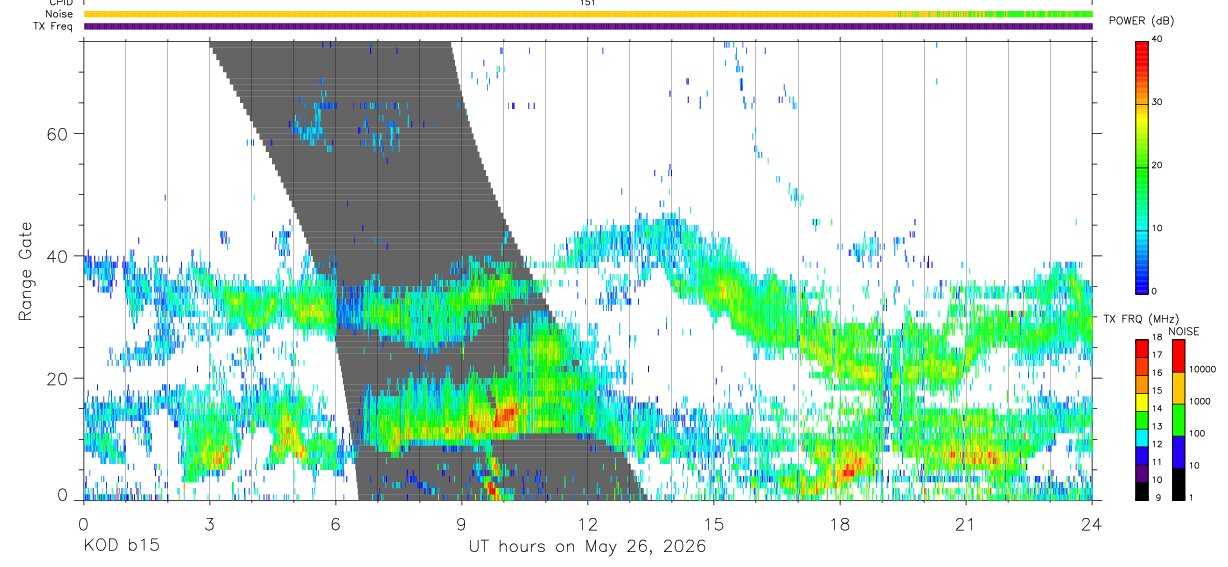Click the 13 label on TX FRQ scale
The image size is (1228, 567).
pyautogui.click(x=1158, y=428)
